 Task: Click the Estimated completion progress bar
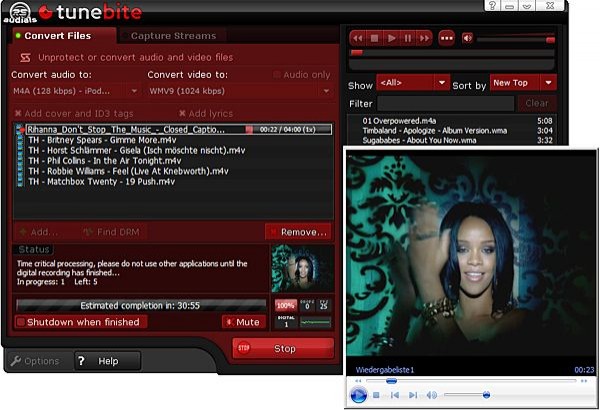141,305
